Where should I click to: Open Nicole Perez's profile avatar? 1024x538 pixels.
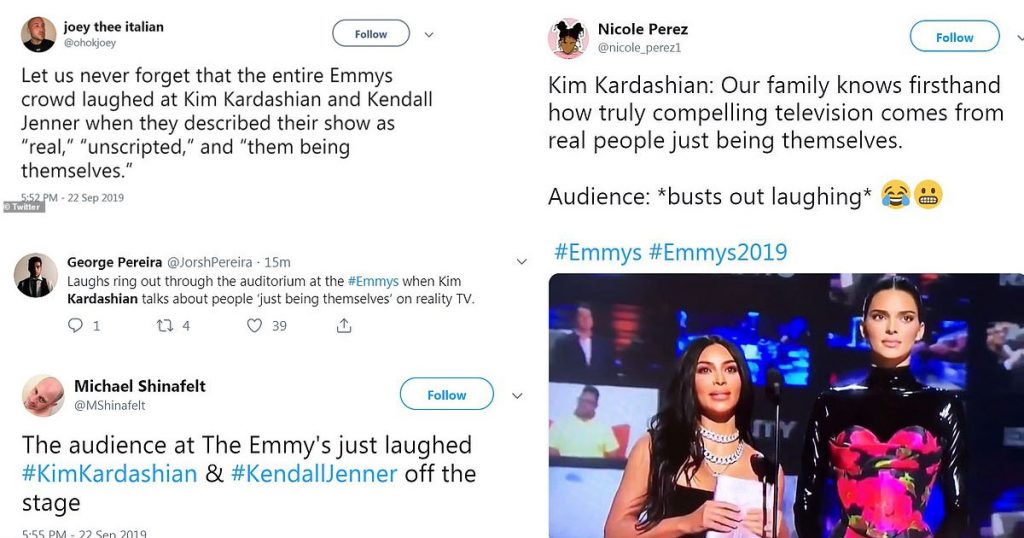(568, 38)
